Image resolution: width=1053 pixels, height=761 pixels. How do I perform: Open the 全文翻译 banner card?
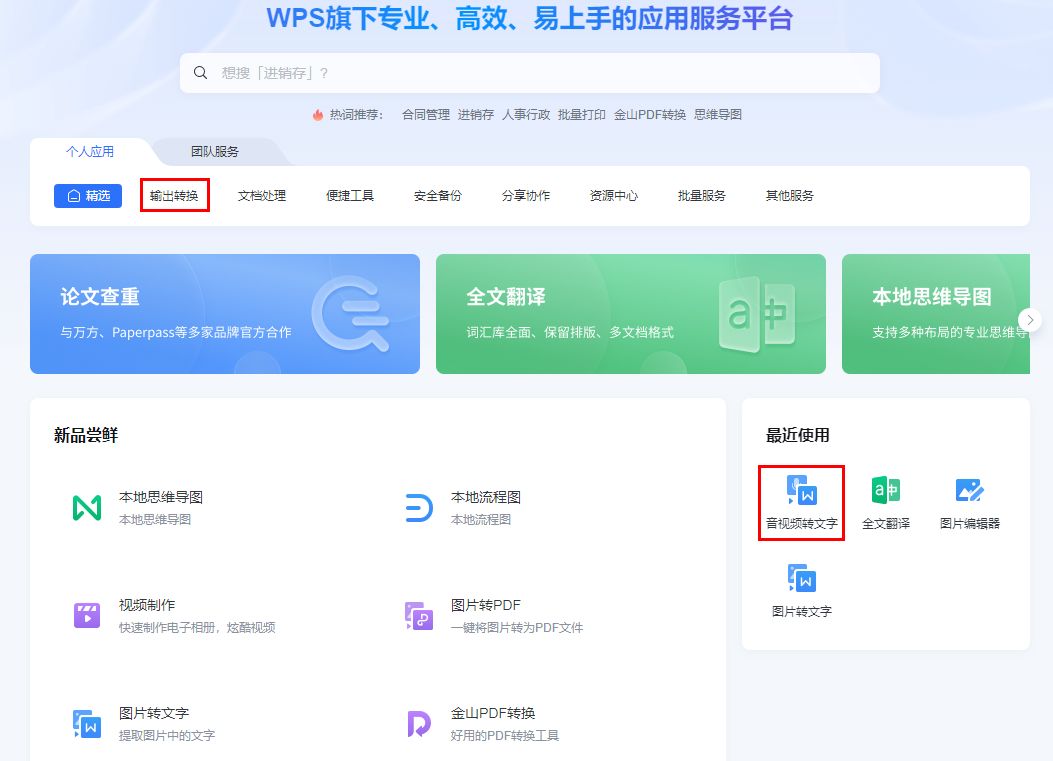click(631, 314)
